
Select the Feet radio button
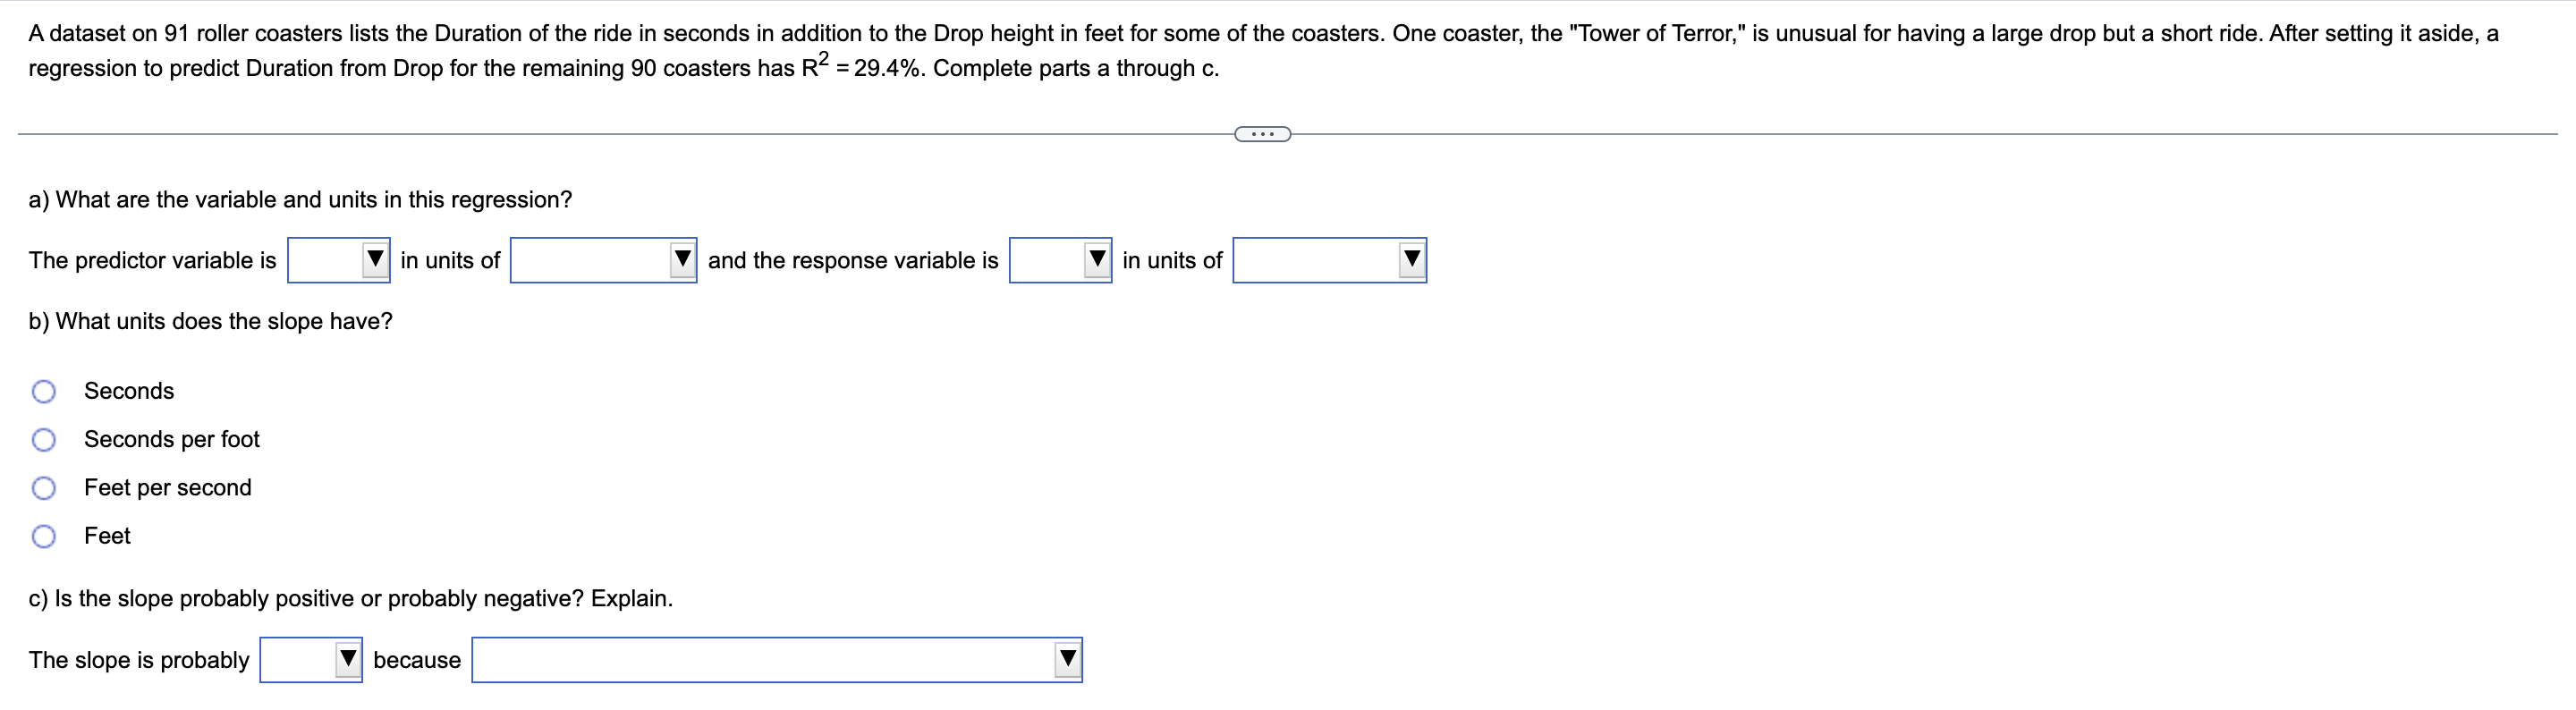(44, 536)
